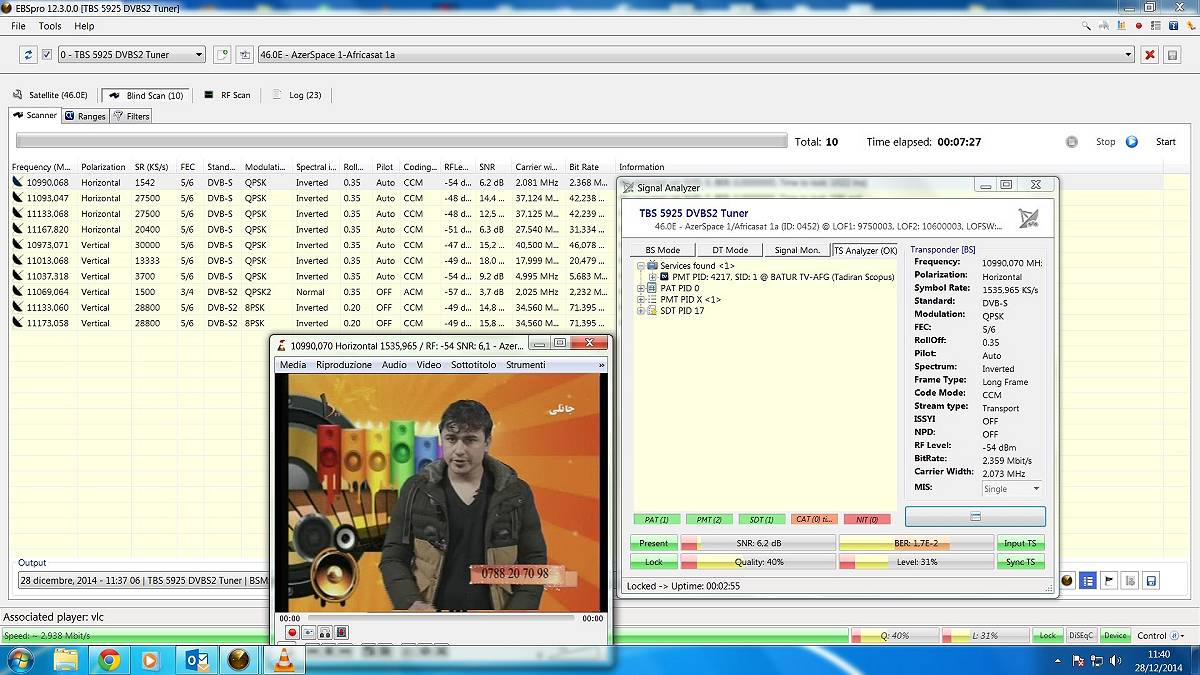
Task: Open the File menu
Action: click(x=18, y=26)
